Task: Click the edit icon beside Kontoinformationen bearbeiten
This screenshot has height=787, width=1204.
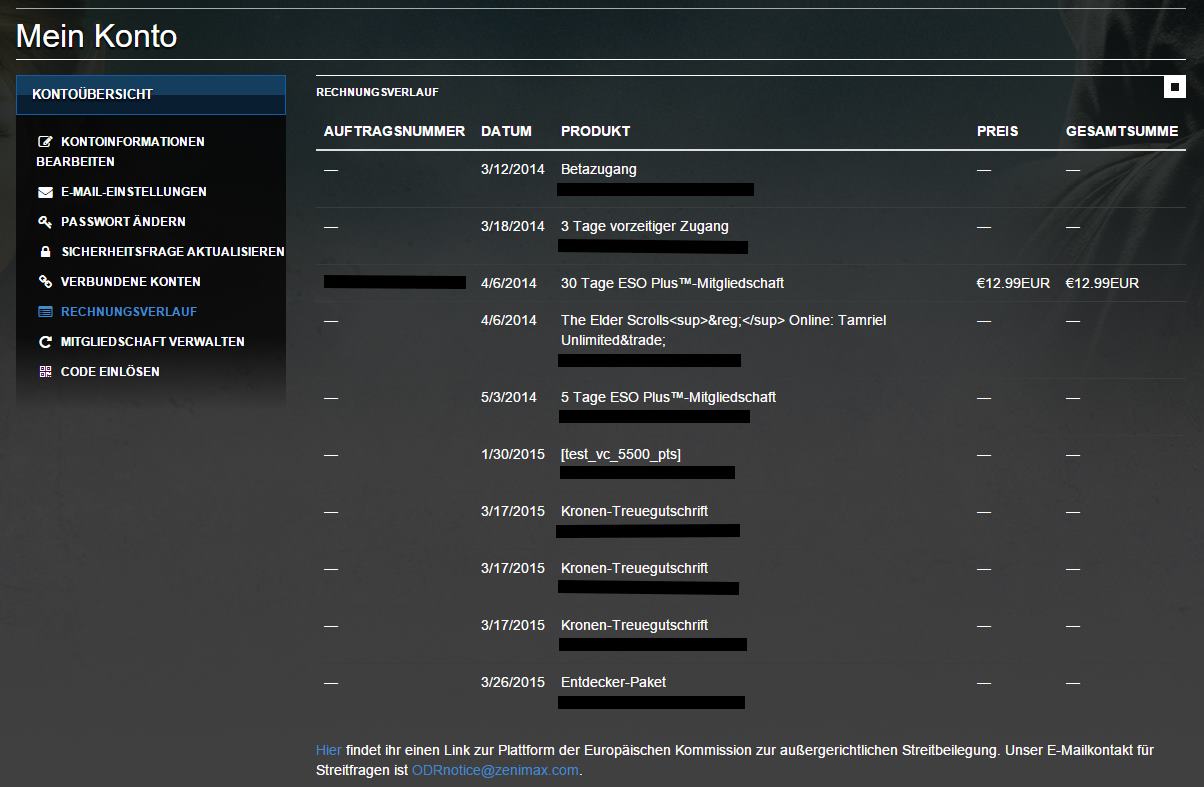Action: pos(45,142)
